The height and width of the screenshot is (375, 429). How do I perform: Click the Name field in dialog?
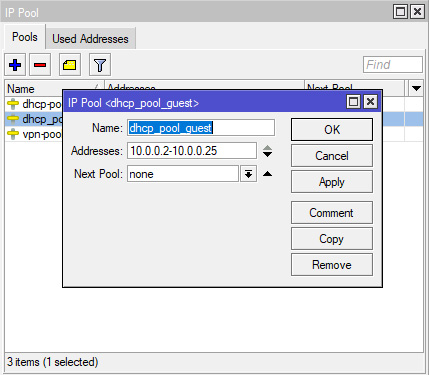coord(201,128)
